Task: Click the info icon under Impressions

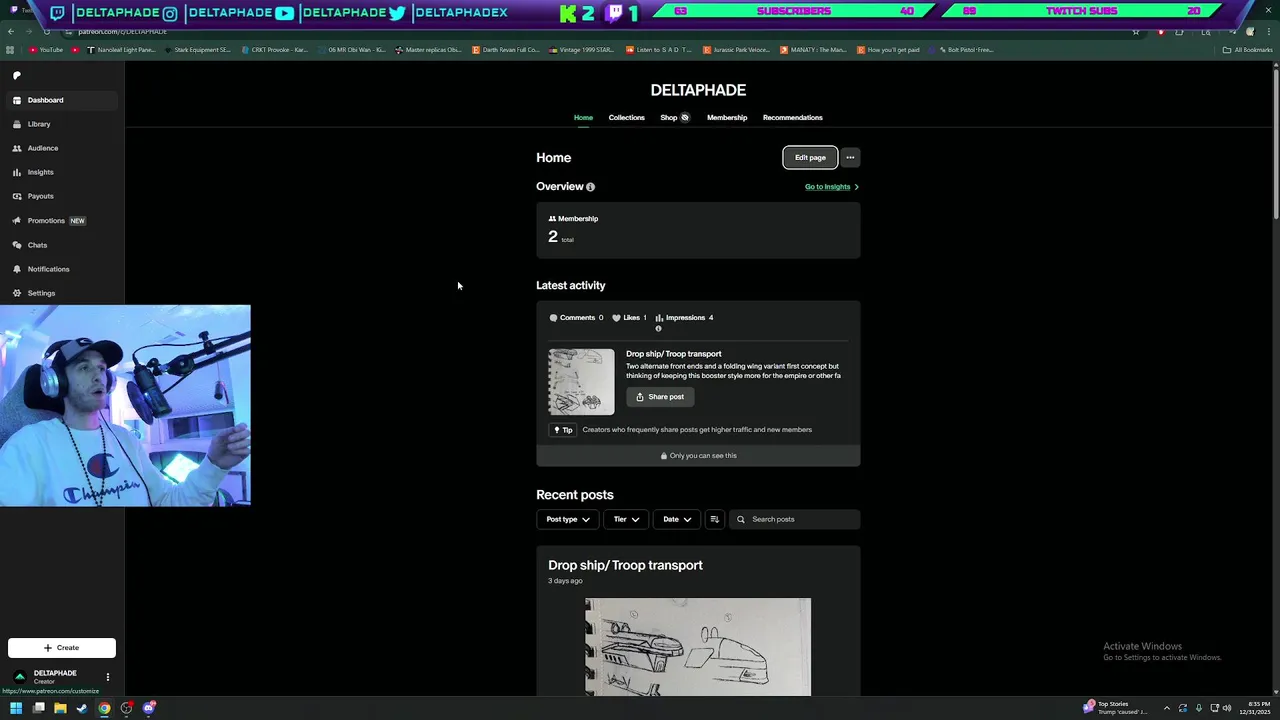Action: [x=658, y=329]
